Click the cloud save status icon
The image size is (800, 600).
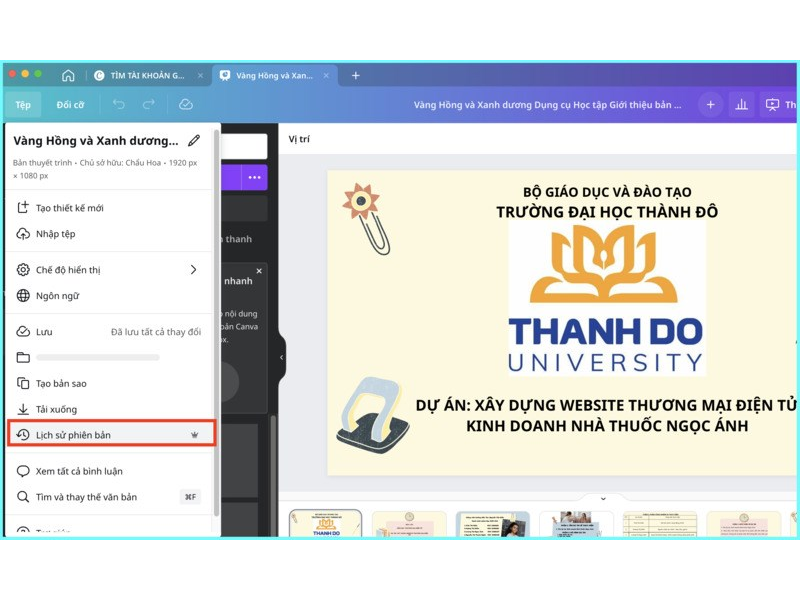[185, 104]
